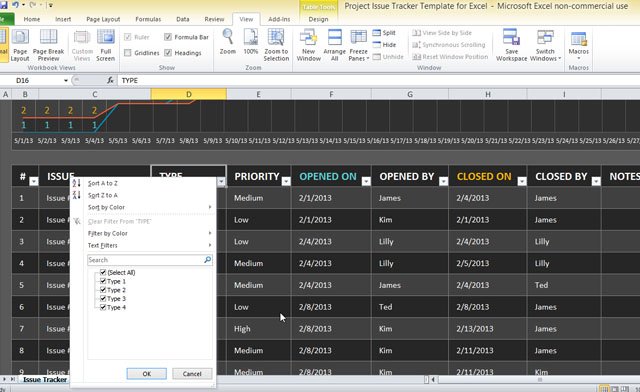This screenshot has height=392, width=640.
Task: Click the Insert Function fx icon
Action: (x=110, y=80)
